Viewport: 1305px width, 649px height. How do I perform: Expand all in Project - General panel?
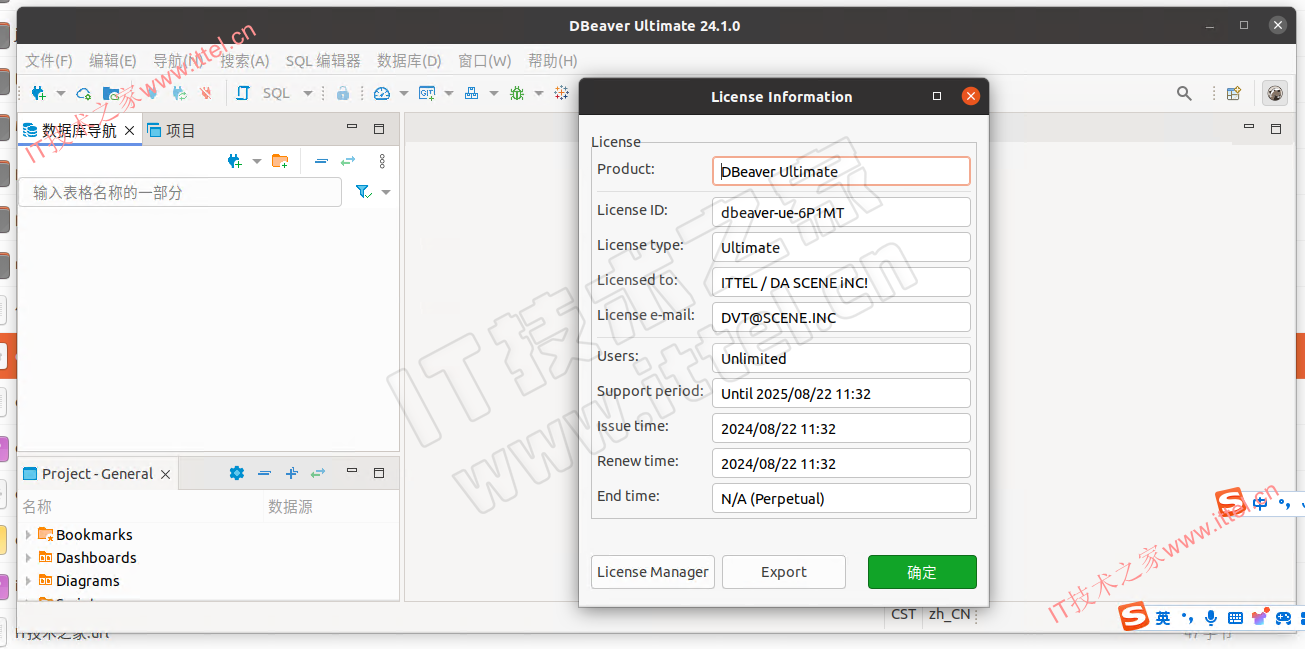pos(292,473)
